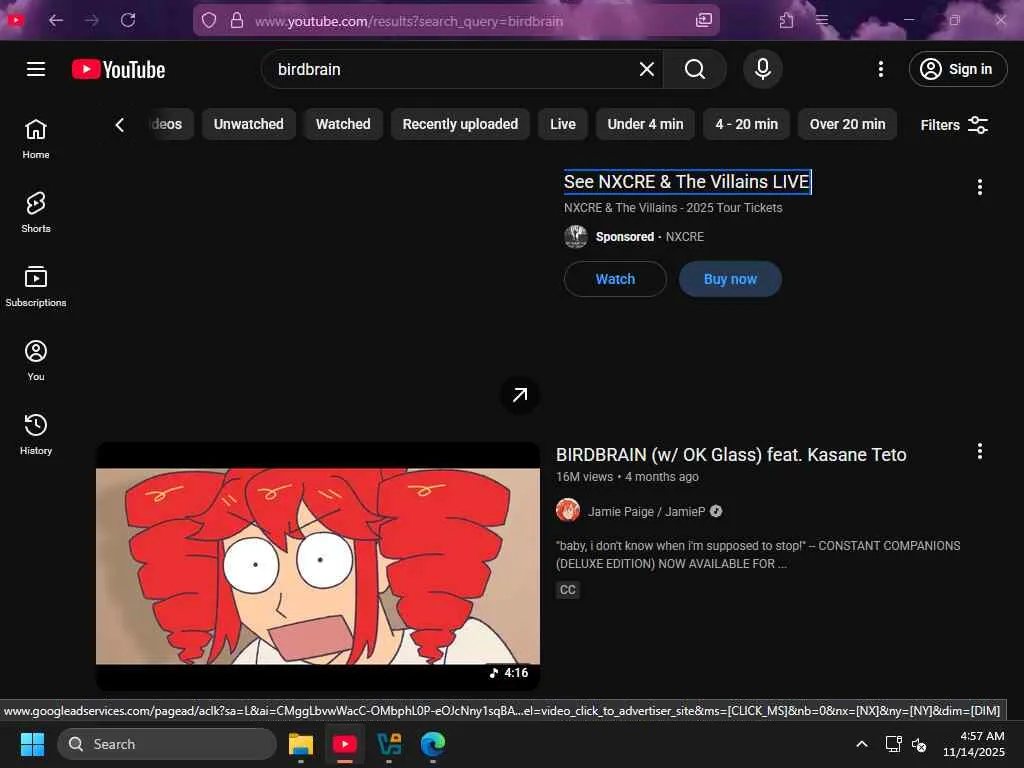1024x768 pixels.
Task: Start voice search with microphone icon
Action: coord(763,69)
